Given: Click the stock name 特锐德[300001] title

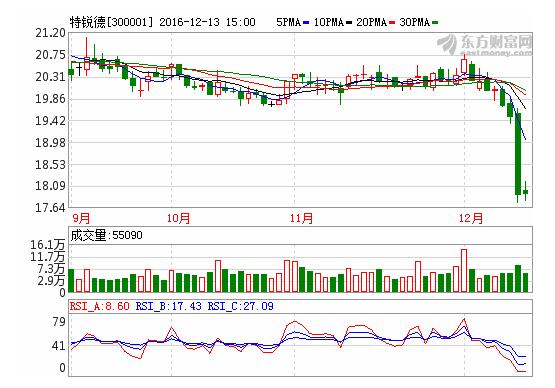Looking at the screenshot, I should point(111,22).
